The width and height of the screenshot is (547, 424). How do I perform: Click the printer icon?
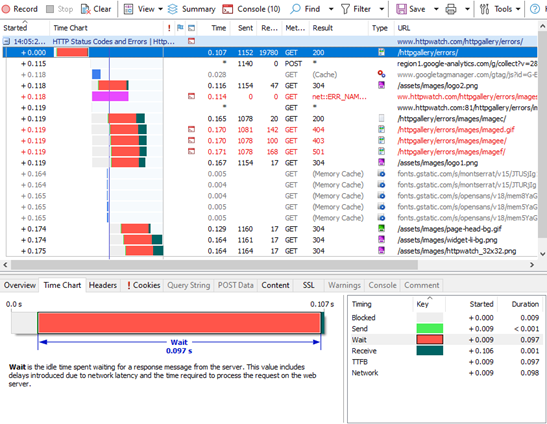tap(451, 9)
